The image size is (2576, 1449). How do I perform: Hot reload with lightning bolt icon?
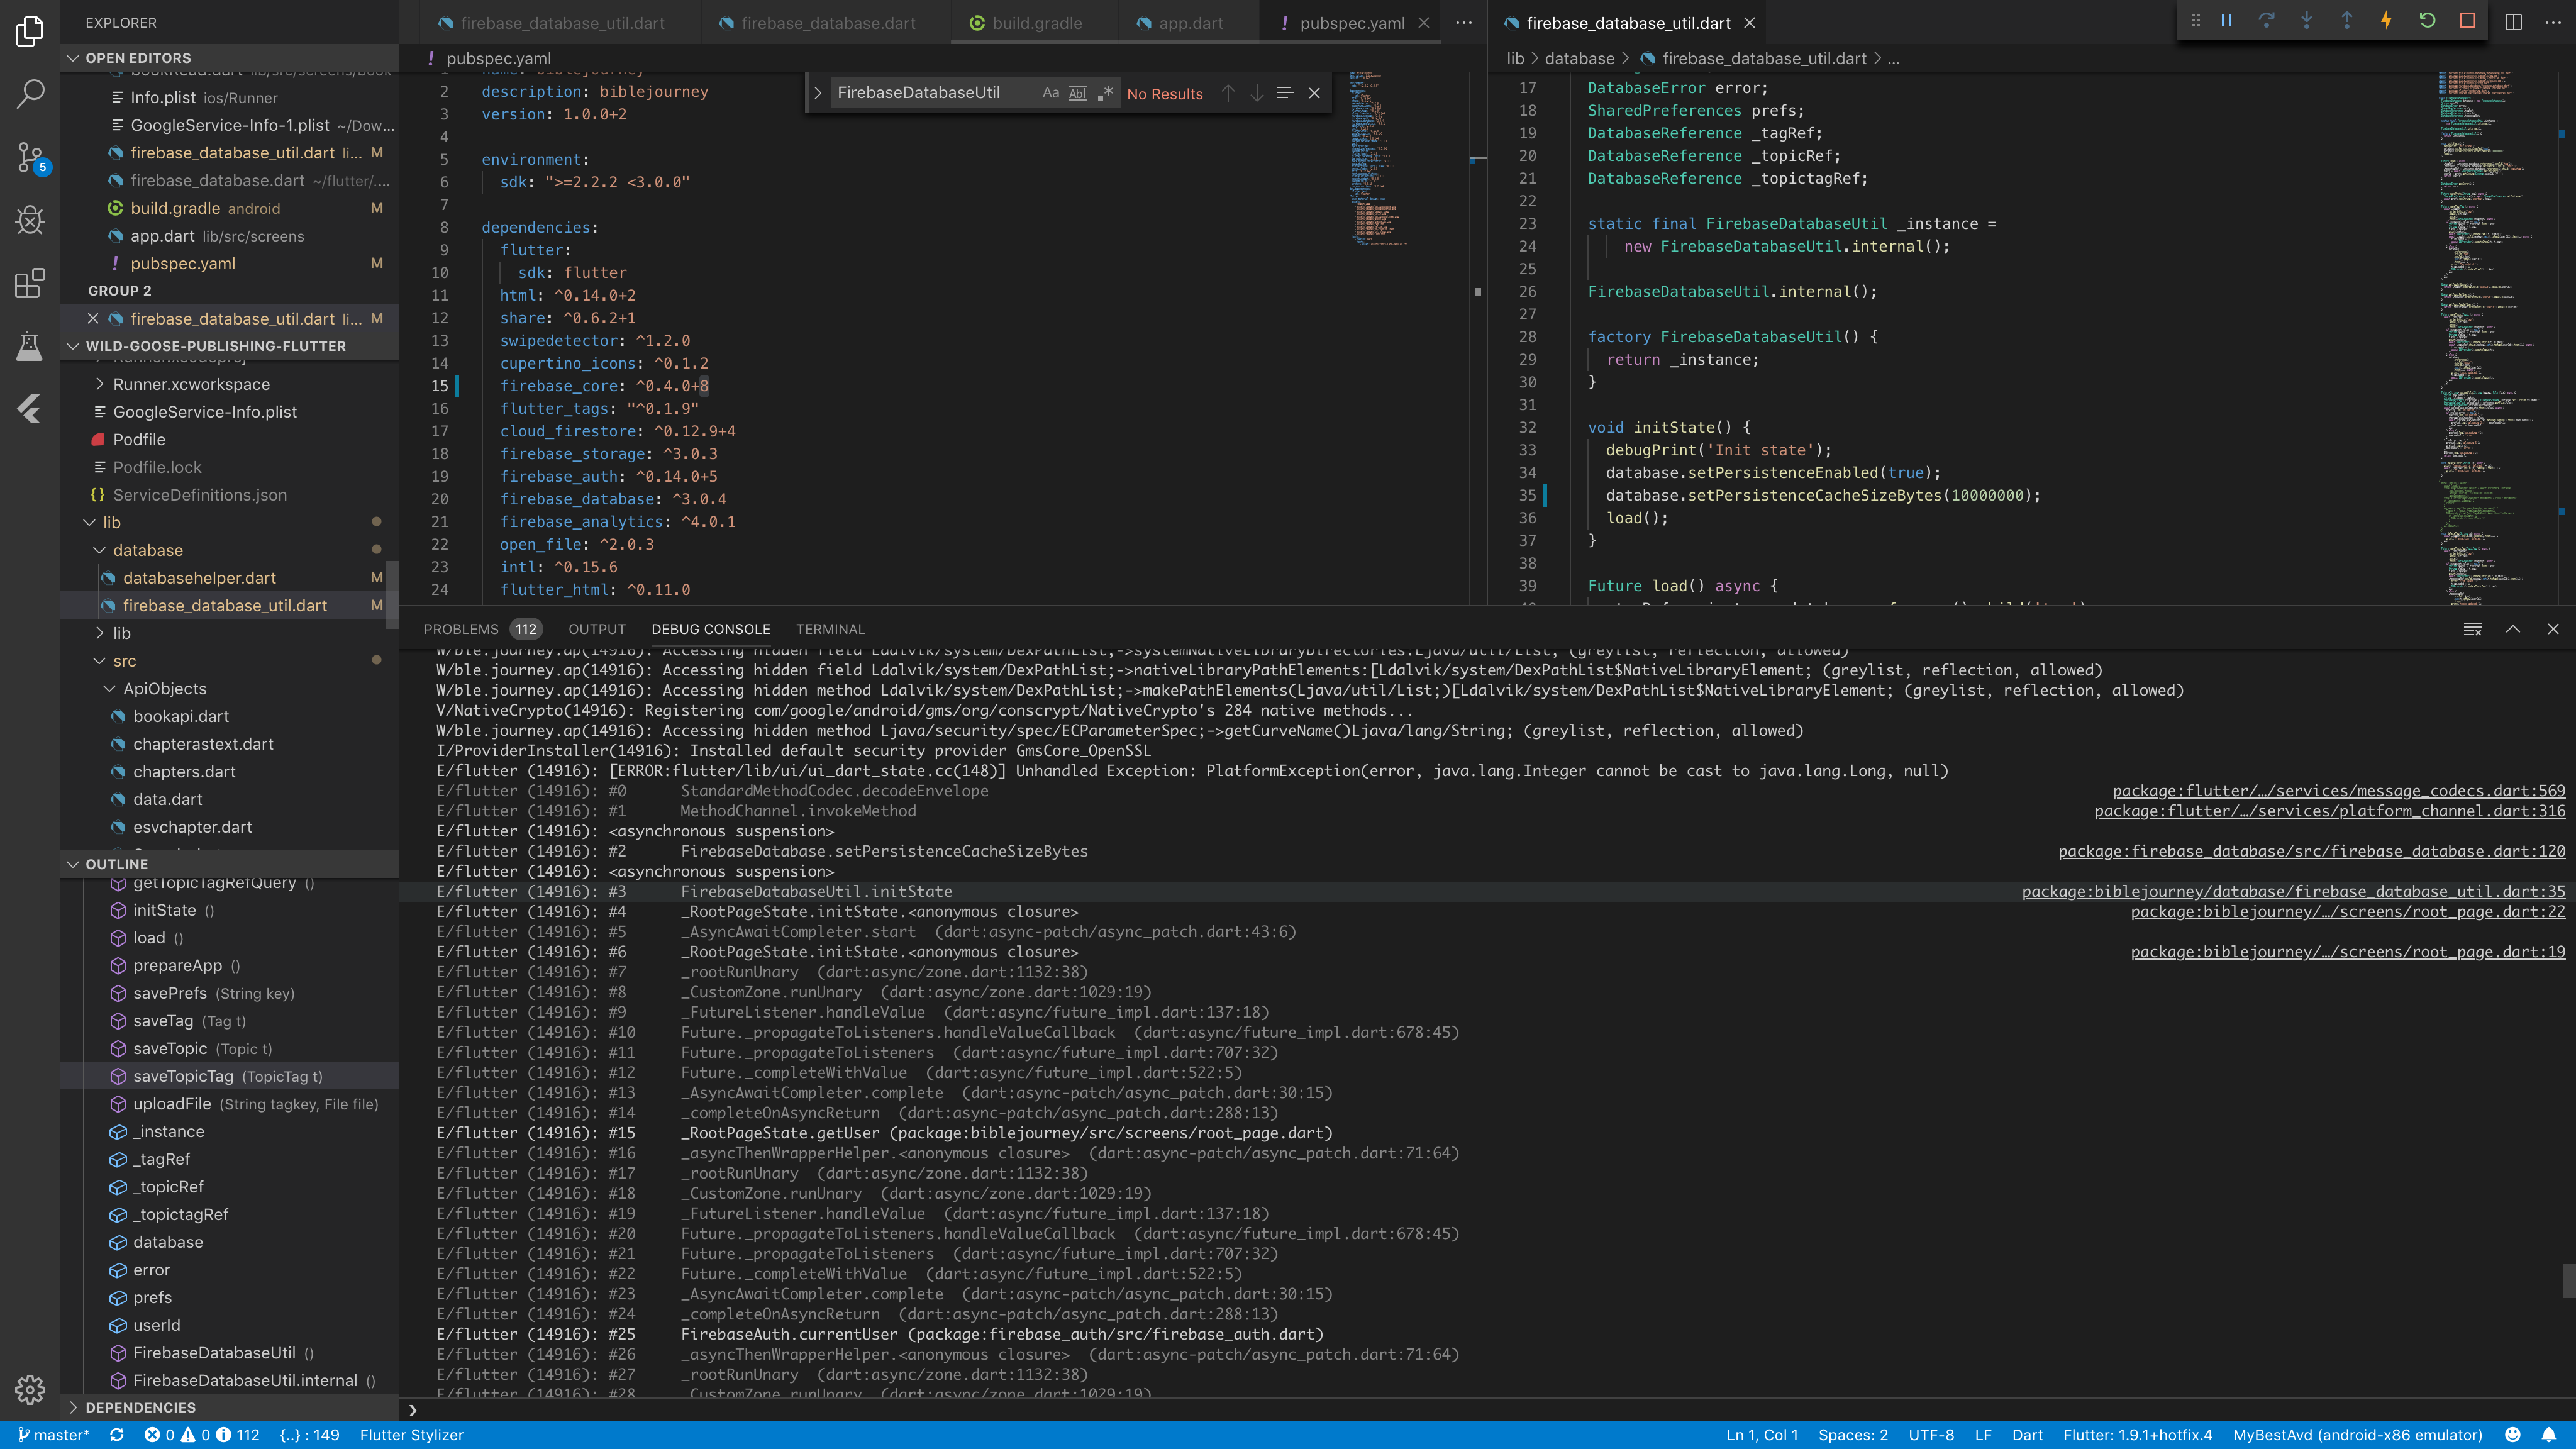[2386, 20]
